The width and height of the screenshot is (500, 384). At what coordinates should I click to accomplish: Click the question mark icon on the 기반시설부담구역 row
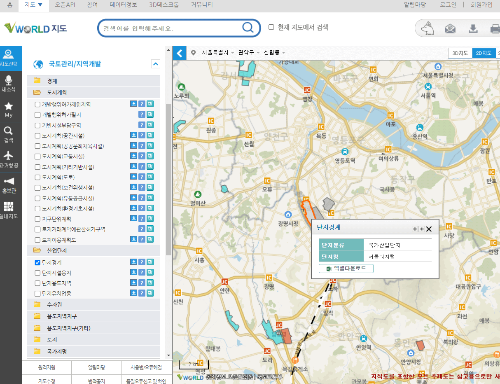pos(142,125)
